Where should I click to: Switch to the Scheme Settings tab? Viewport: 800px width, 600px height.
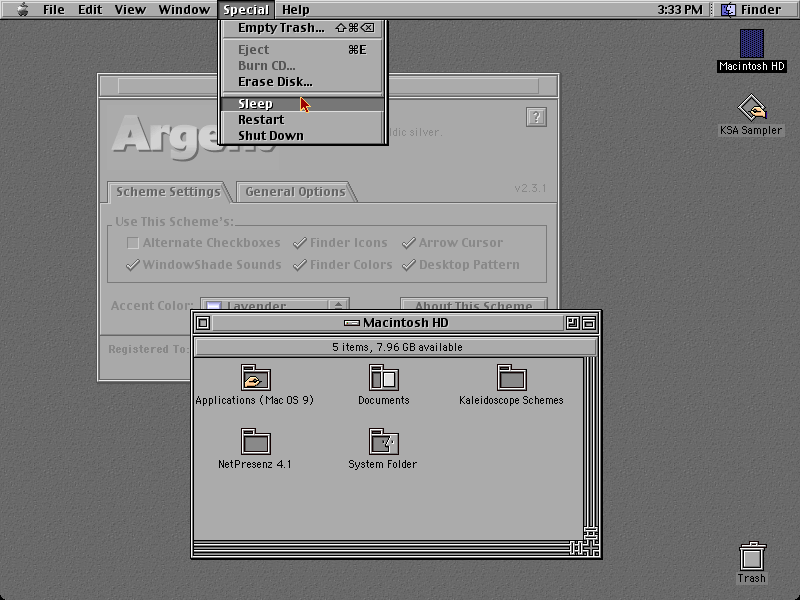point(168,192)
